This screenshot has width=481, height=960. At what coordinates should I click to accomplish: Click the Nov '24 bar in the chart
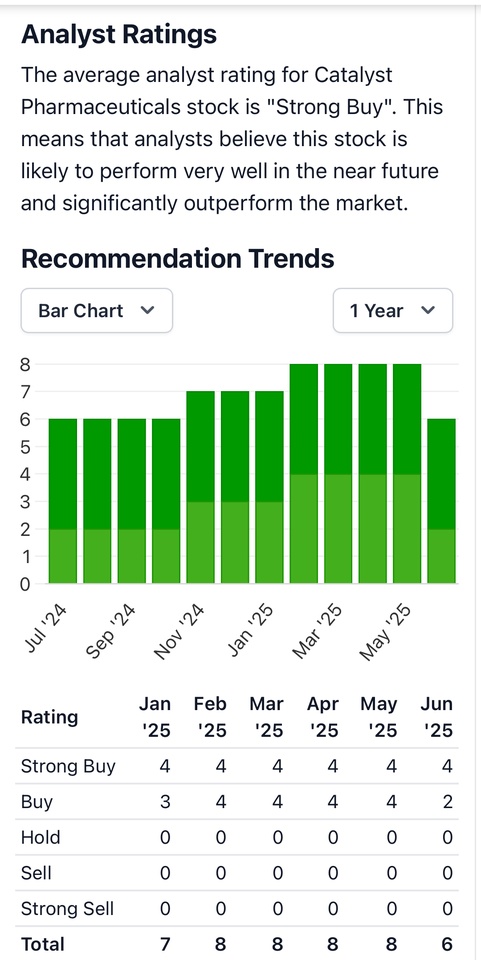200,487
